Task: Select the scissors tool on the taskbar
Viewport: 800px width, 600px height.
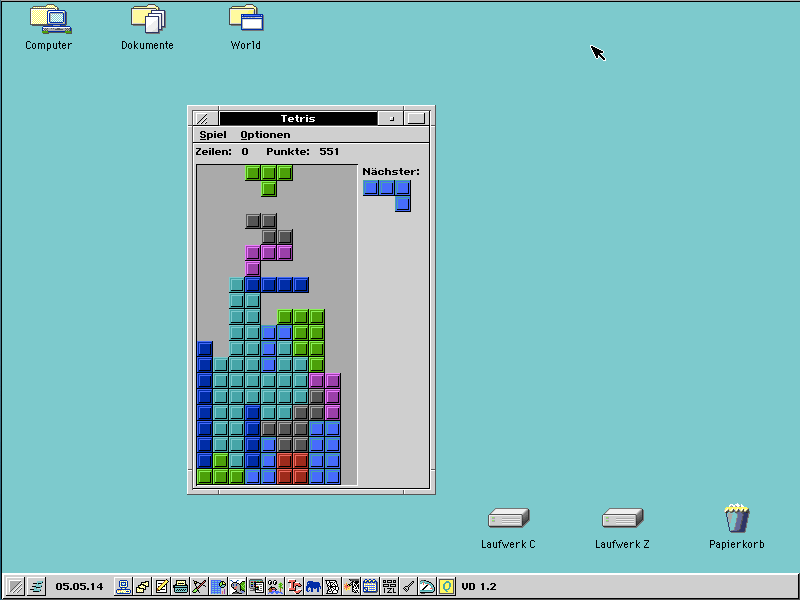Action: 199,587
